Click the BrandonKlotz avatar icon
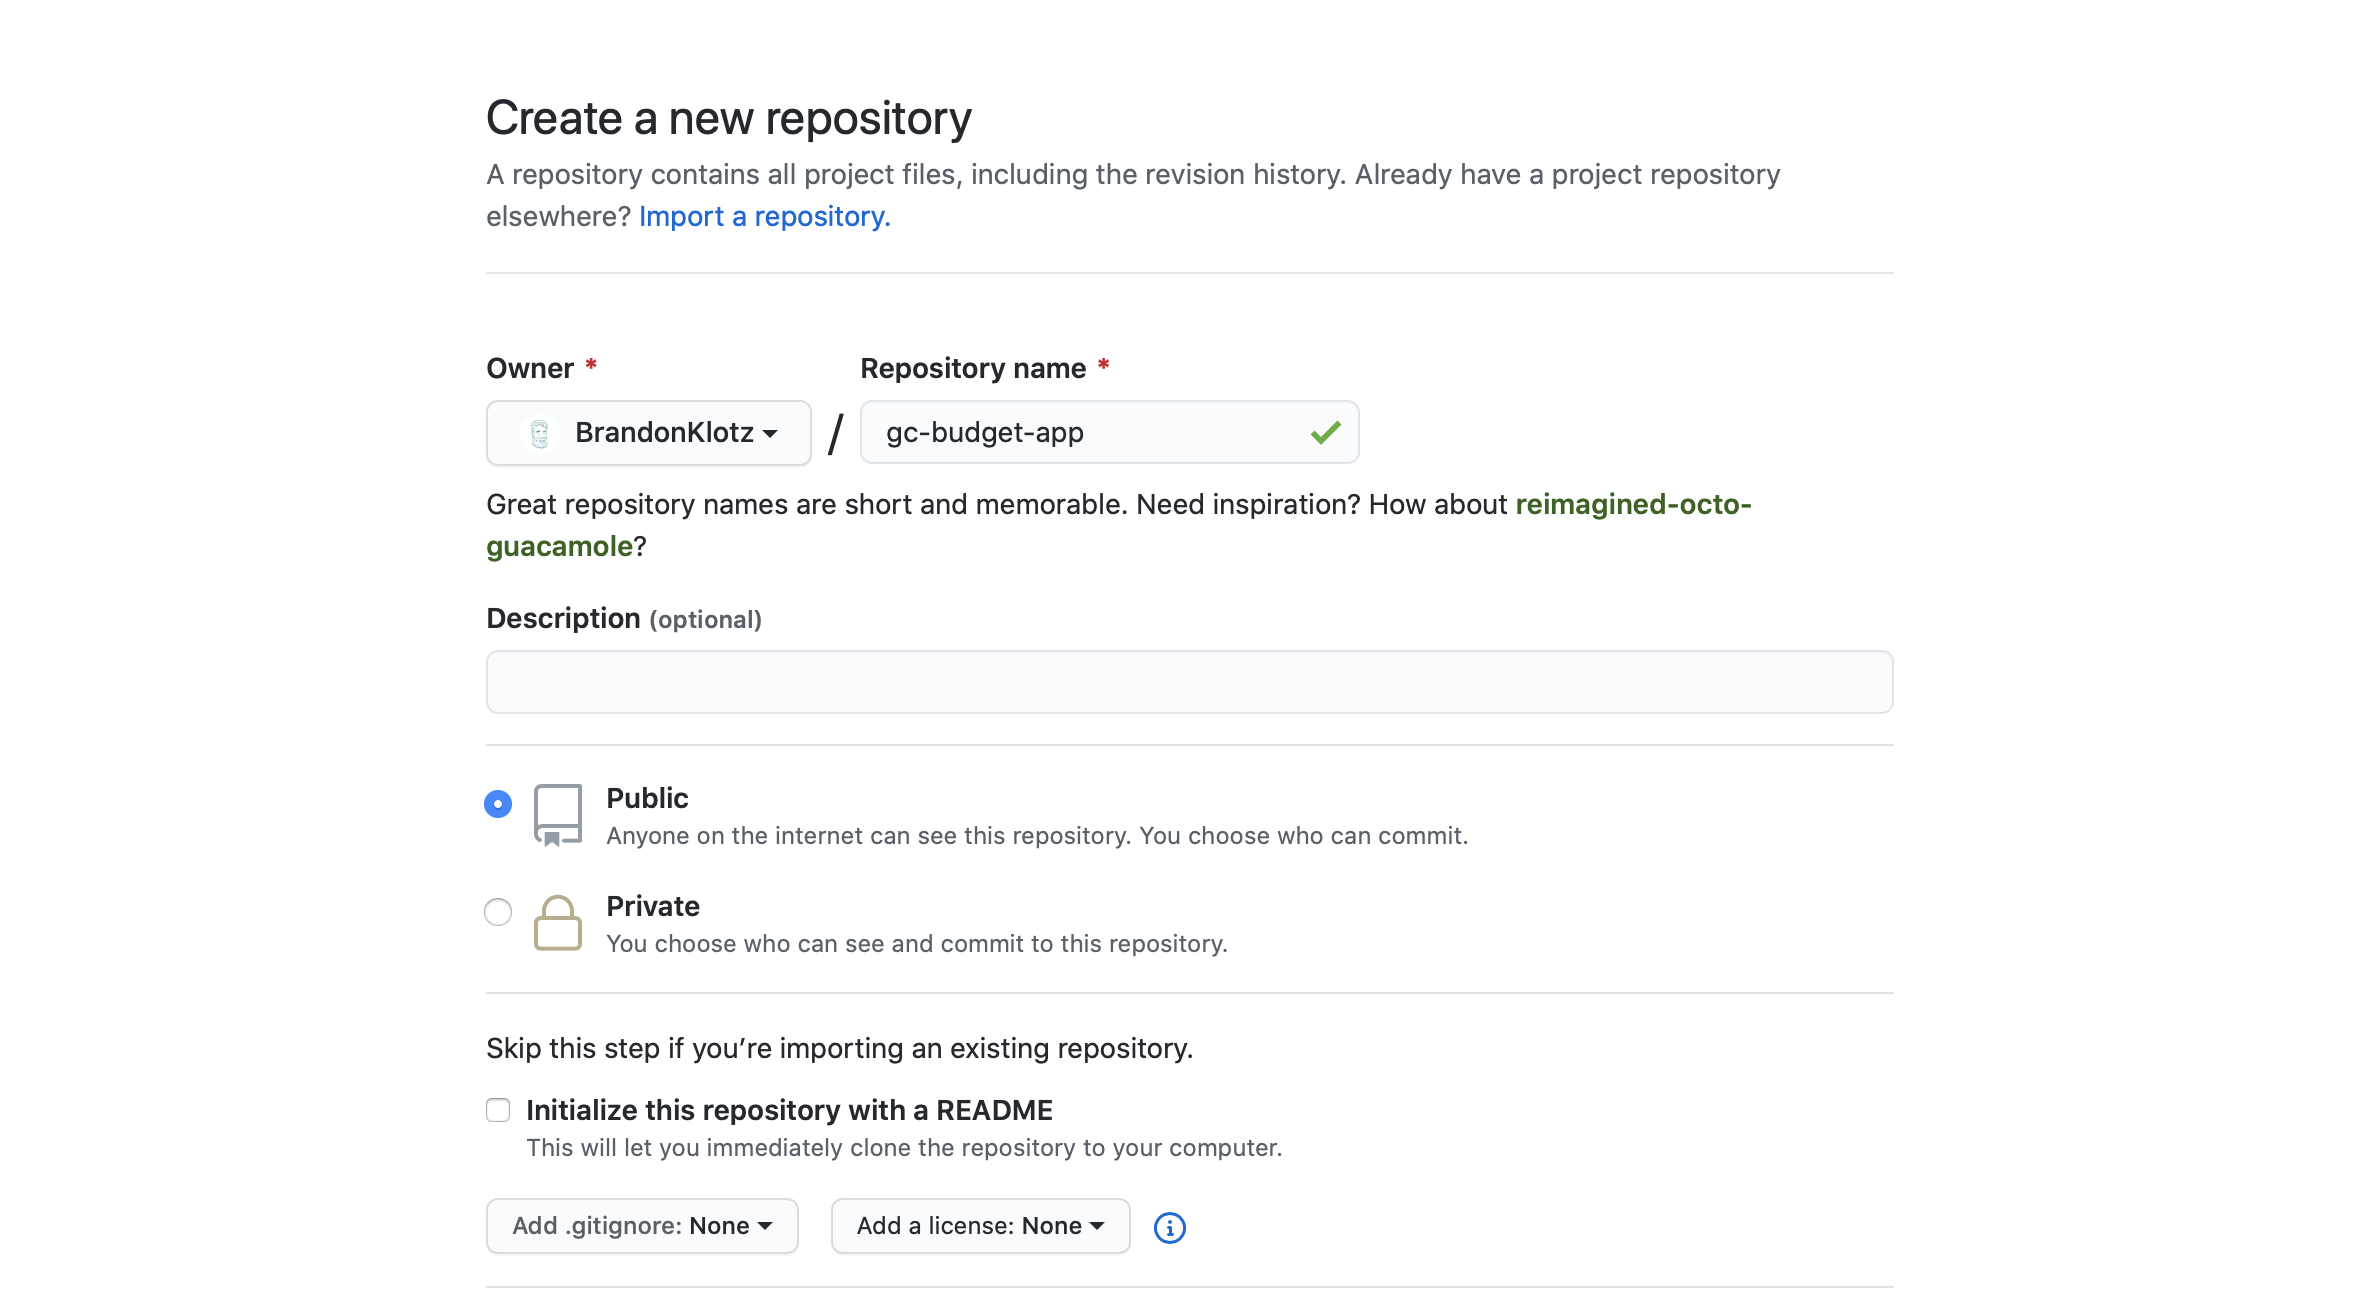The image size is (2370, 1292). [540, 433]
